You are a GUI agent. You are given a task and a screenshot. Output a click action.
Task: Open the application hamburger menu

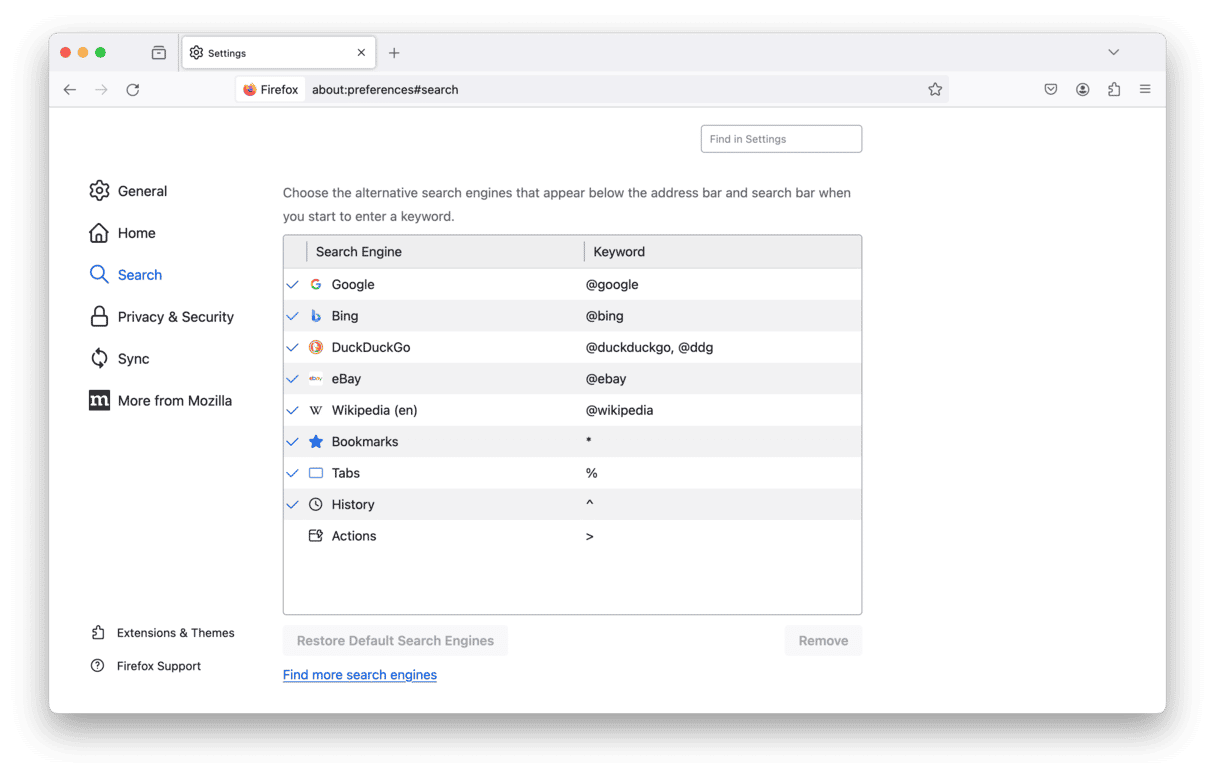[x=1145, y=90]
